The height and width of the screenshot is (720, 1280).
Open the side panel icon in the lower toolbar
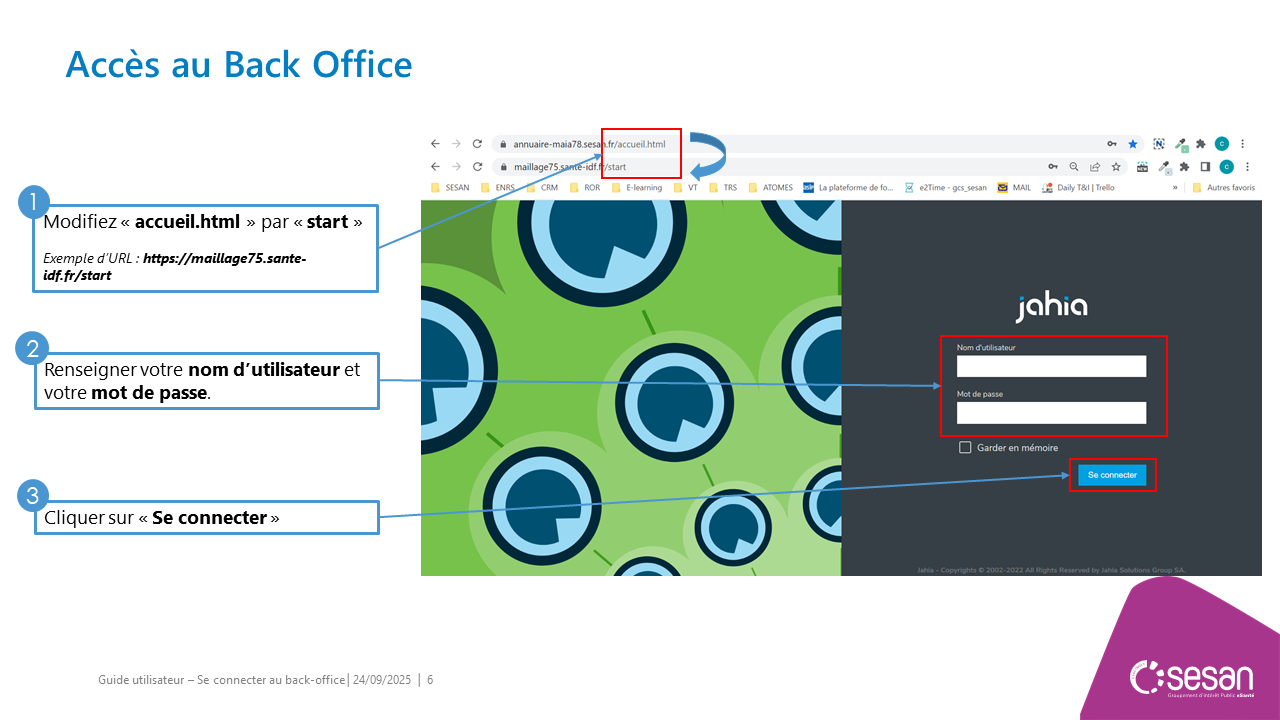pos(1205,167)
